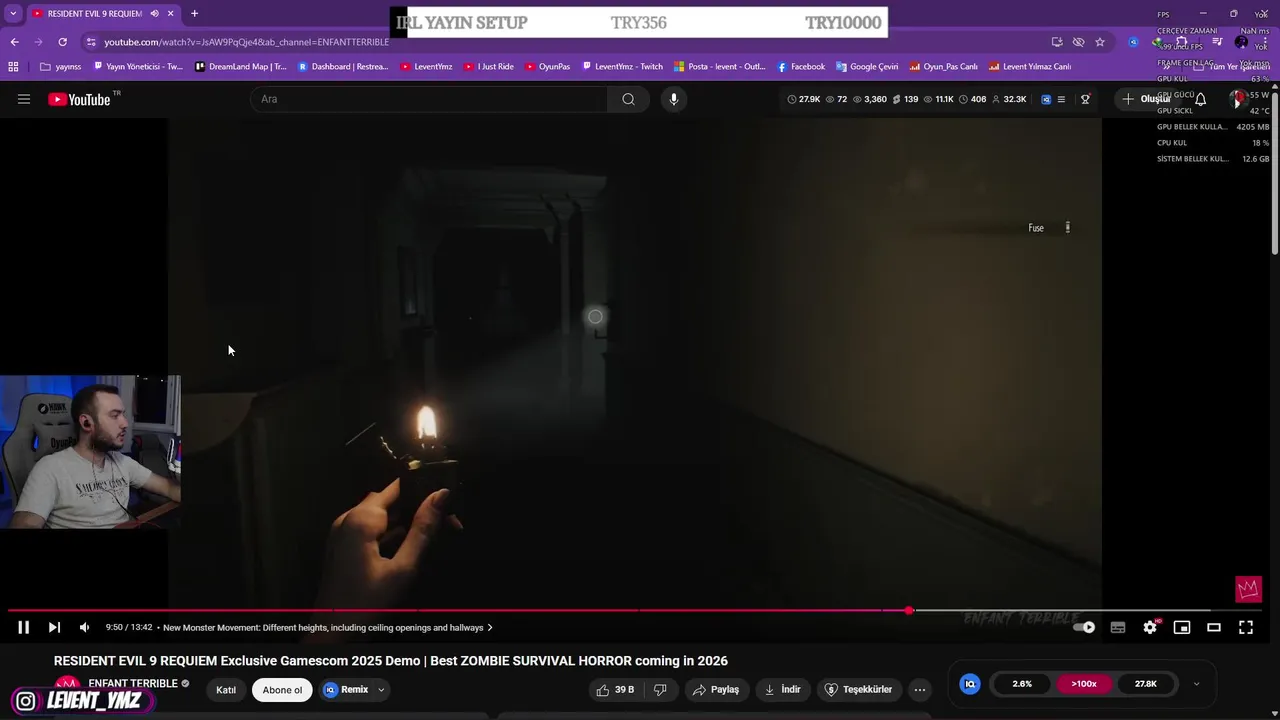Image resolution: width=1280 pixels, height=720 pixels.
Task: Open the 'Facebook' bookmark
Action: click(801, 67)
